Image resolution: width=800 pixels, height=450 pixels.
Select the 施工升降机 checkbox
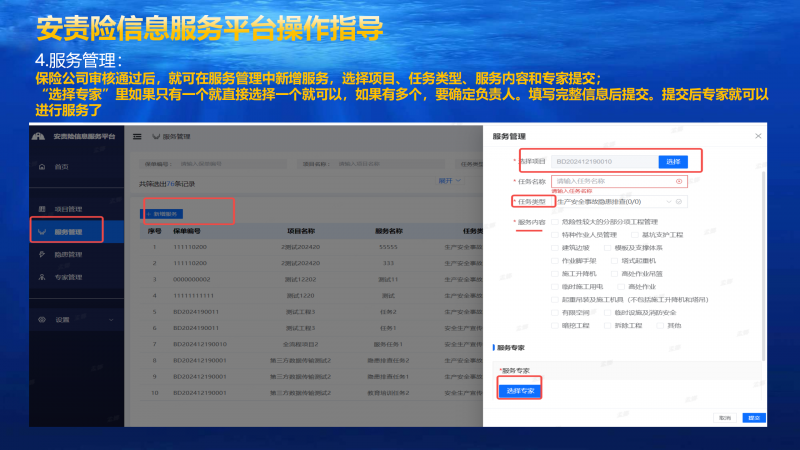555,273
